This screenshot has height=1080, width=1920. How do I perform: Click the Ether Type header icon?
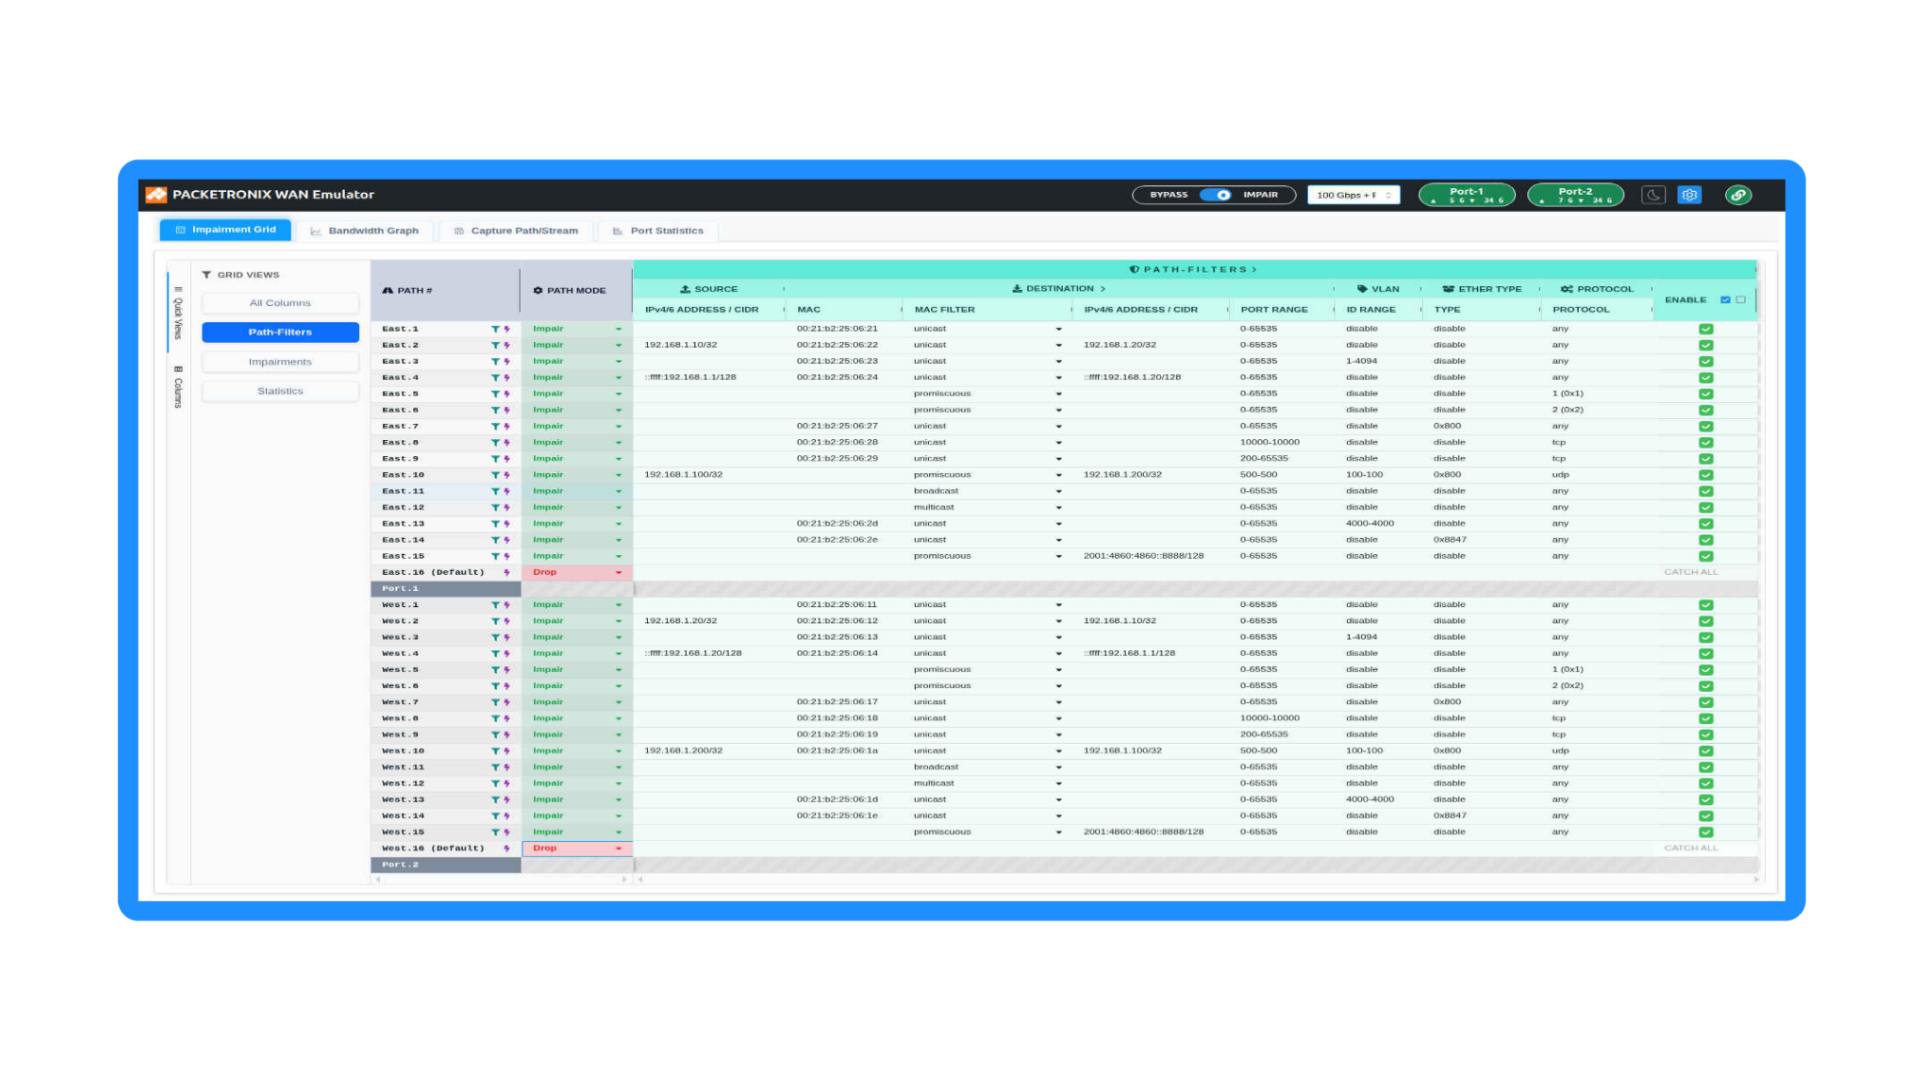pyautogui.click(x=1448, y=289)
